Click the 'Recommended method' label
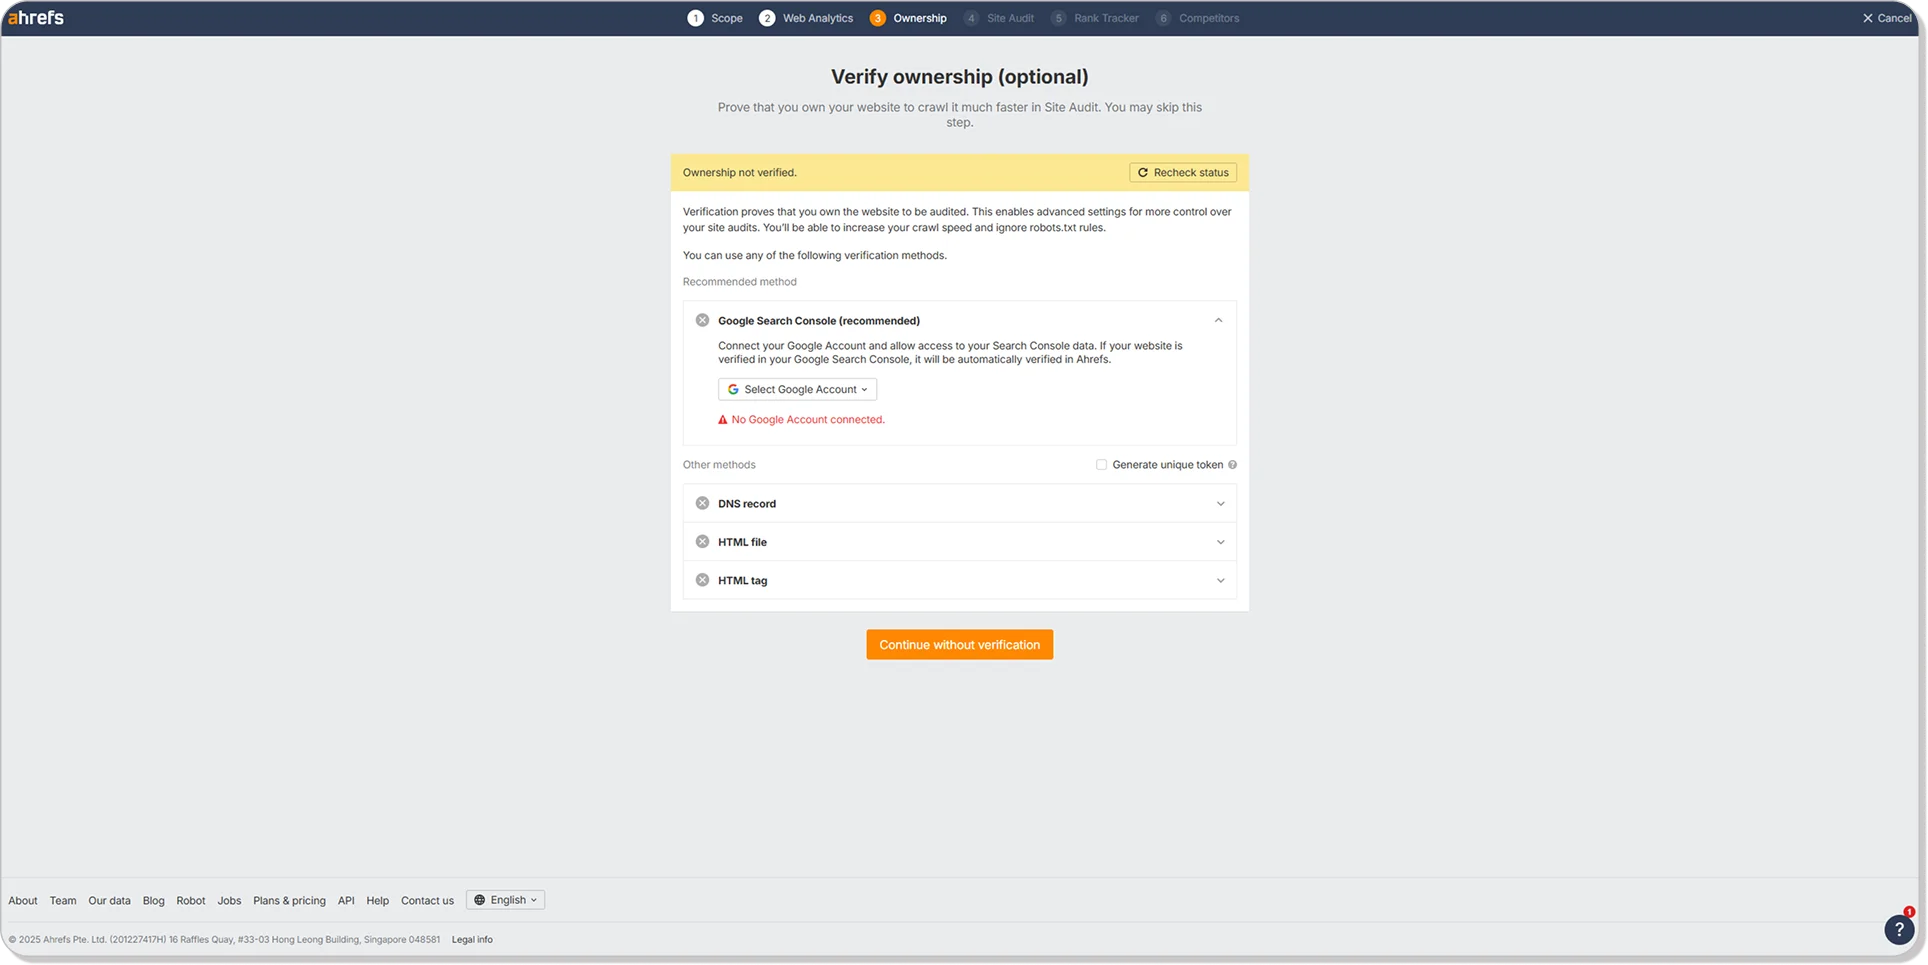 click(x=739, y=282)
